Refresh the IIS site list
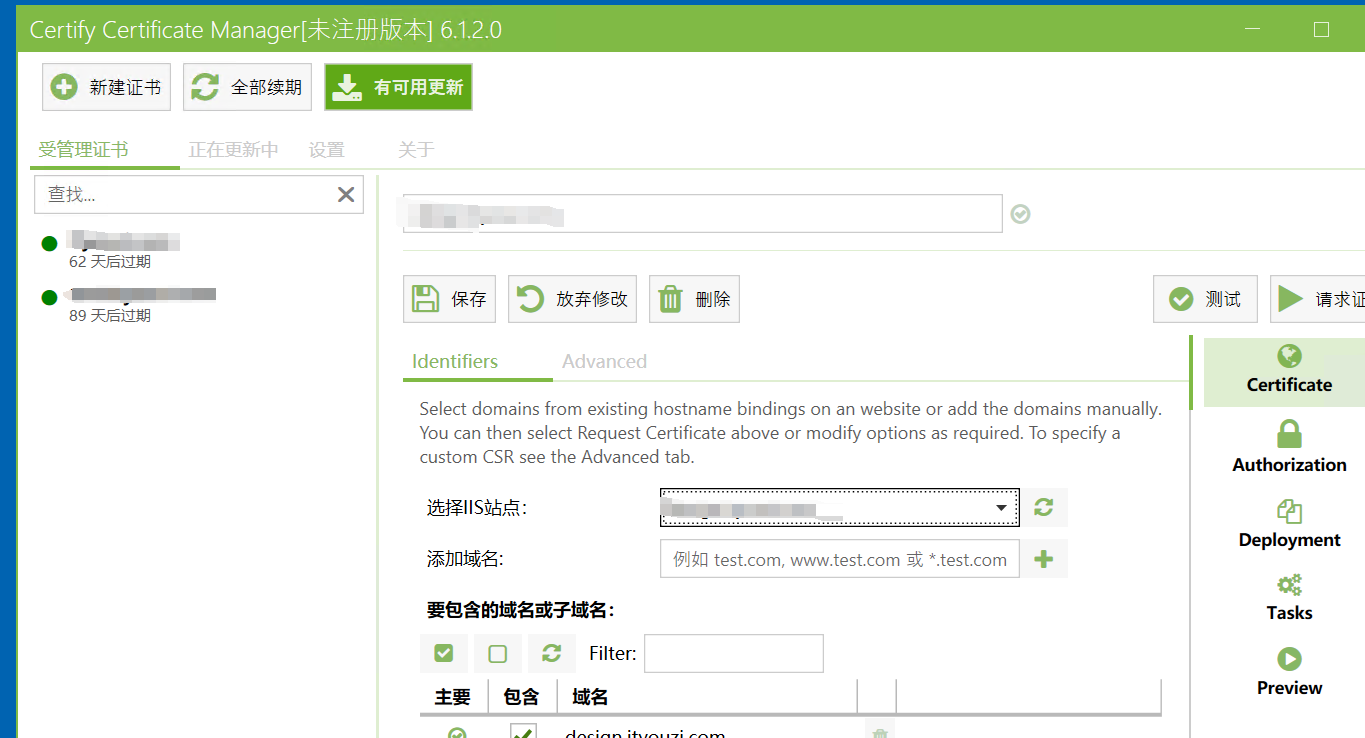The width and height of the screenshot is (1365, 738). tap(1044, 508)
